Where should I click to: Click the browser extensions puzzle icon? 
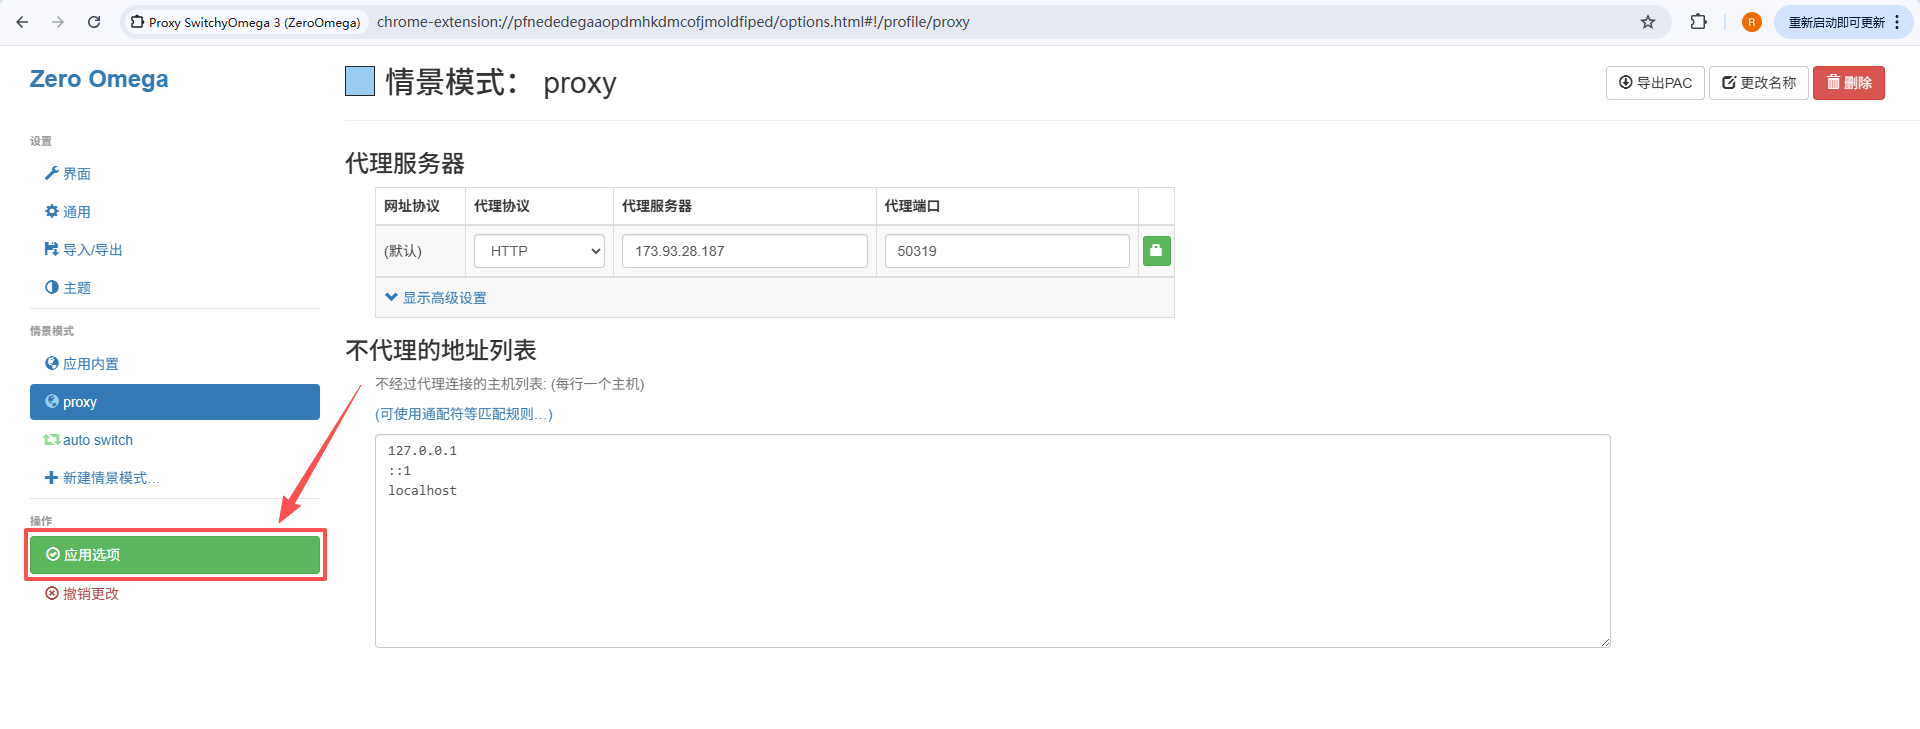click(1698, 22)
